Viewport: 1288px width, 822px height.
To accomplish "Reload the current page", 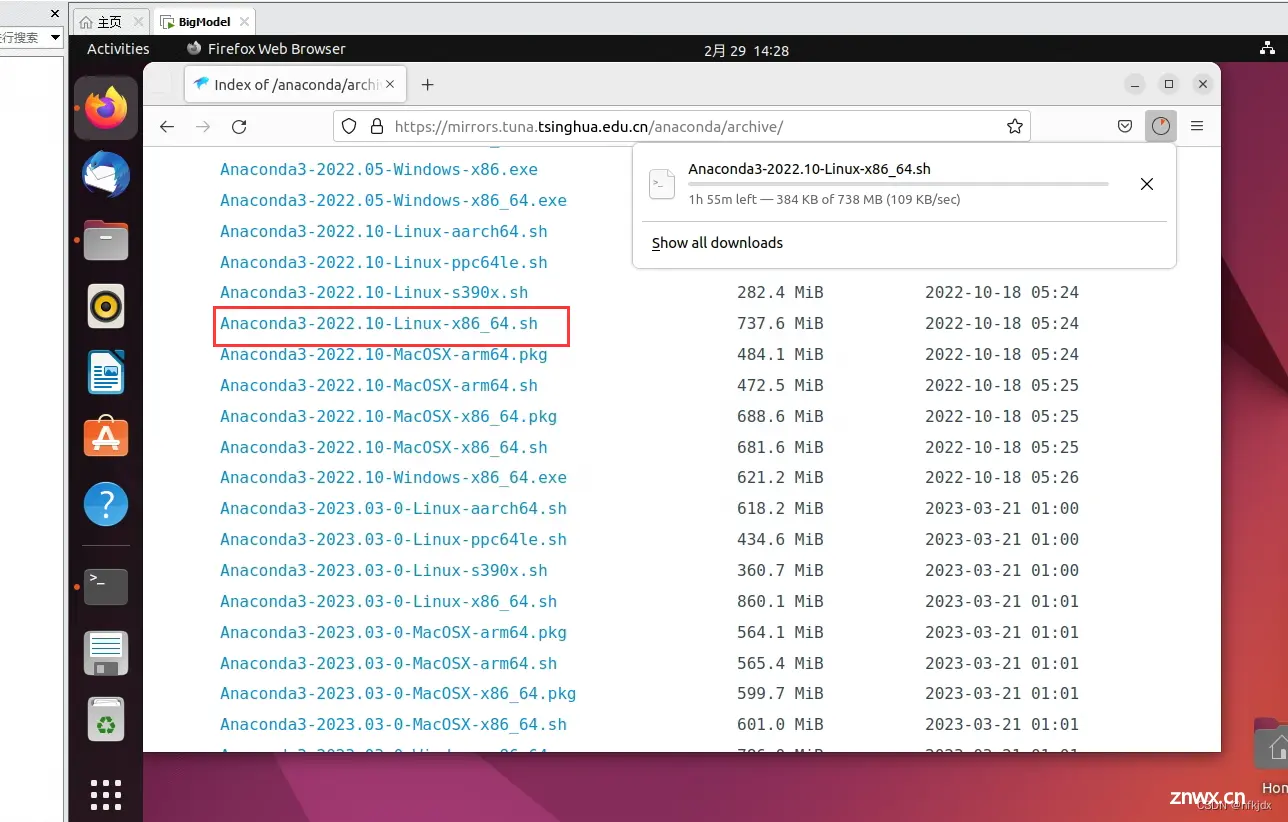I will click(239, 127).
